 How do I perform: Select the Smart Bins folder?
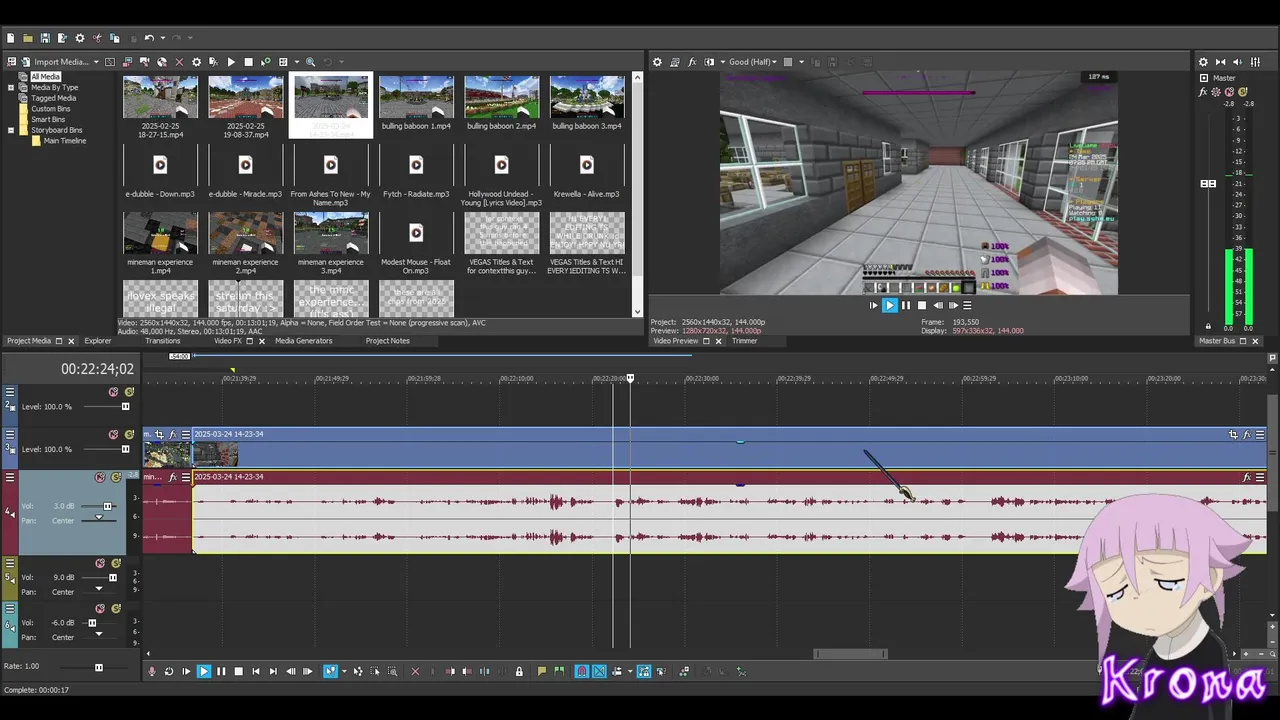click(x=48, y=119)
